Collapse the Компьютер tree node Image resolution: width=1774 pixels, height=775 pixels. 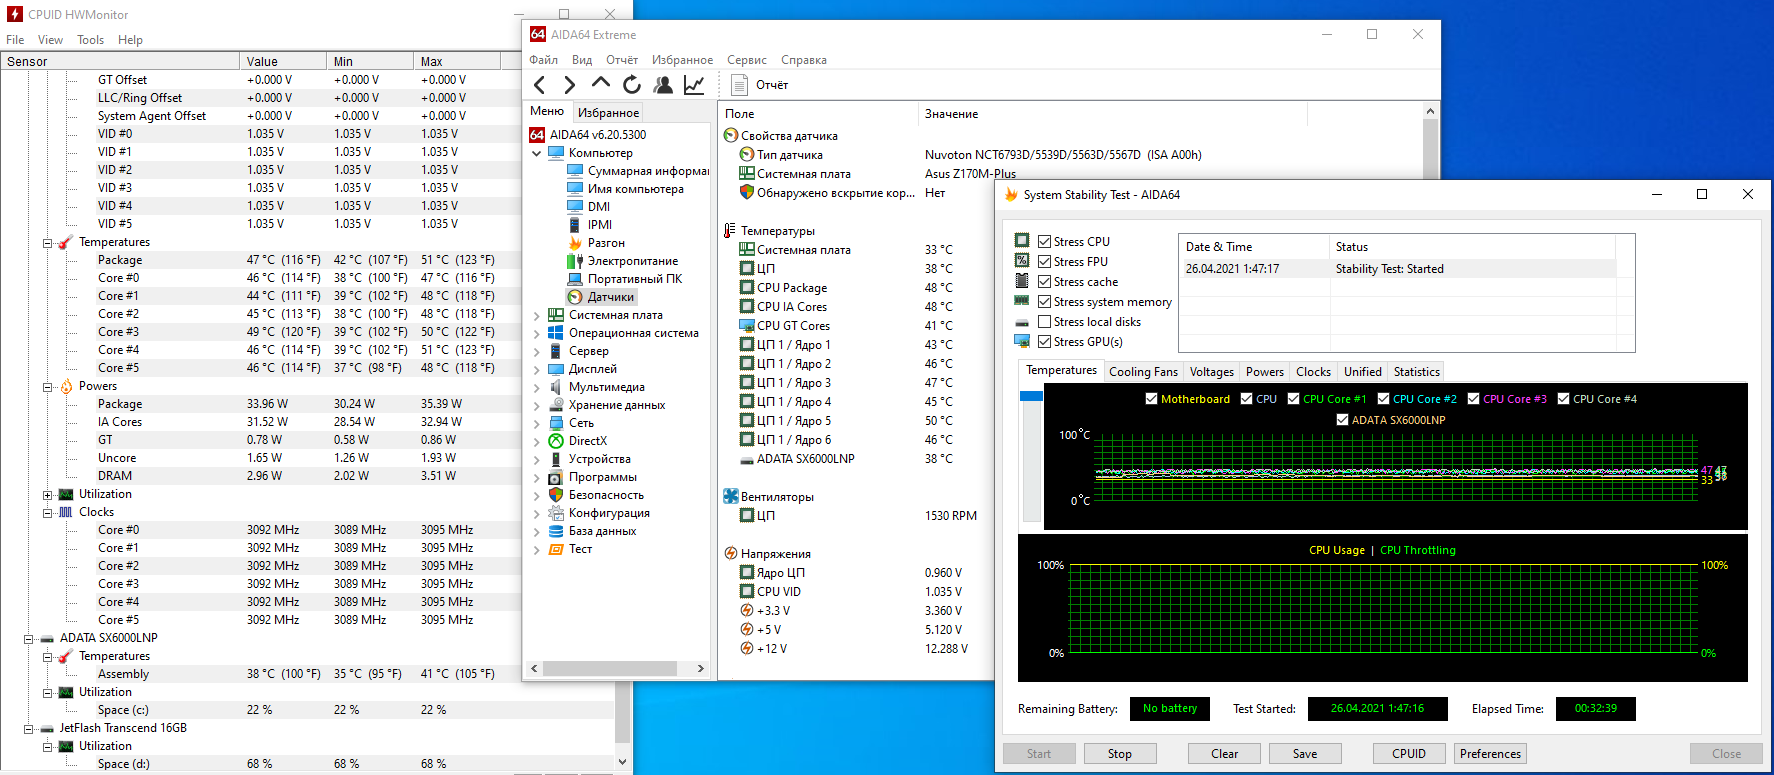[536, 153]
